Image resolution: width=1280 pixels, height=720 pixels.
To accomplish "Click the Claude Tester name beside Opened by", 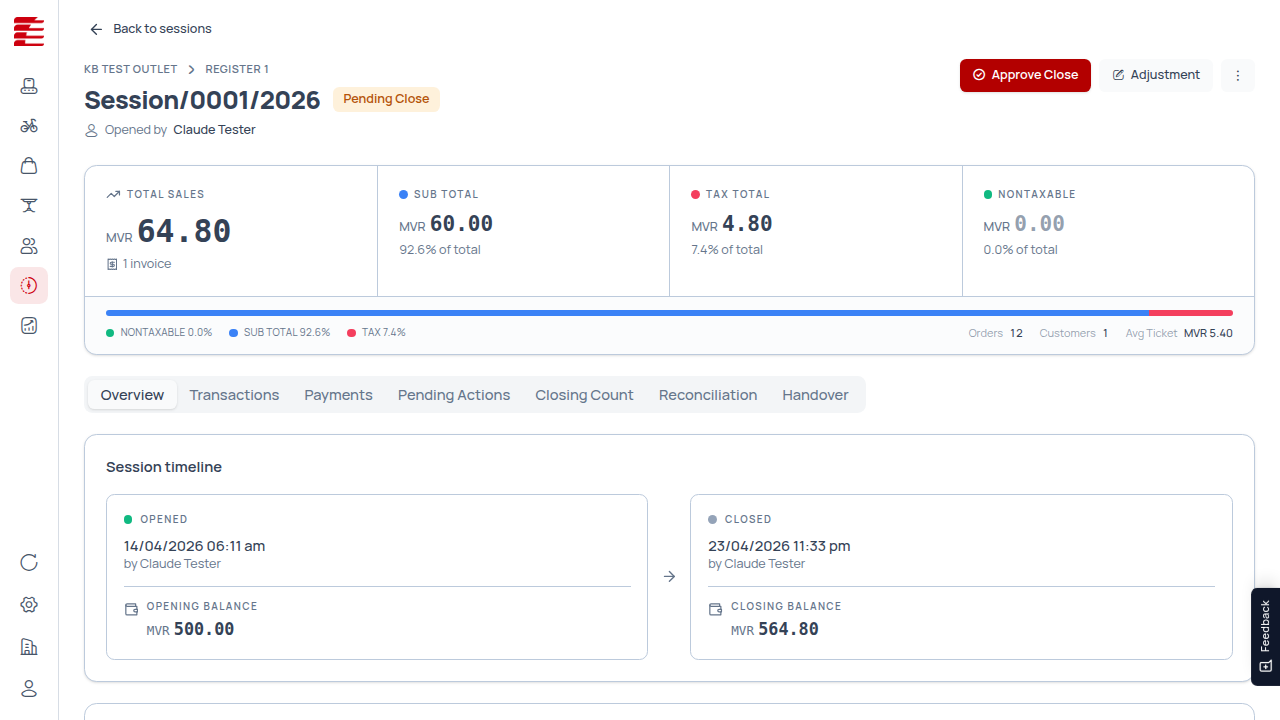I will 214,130.
